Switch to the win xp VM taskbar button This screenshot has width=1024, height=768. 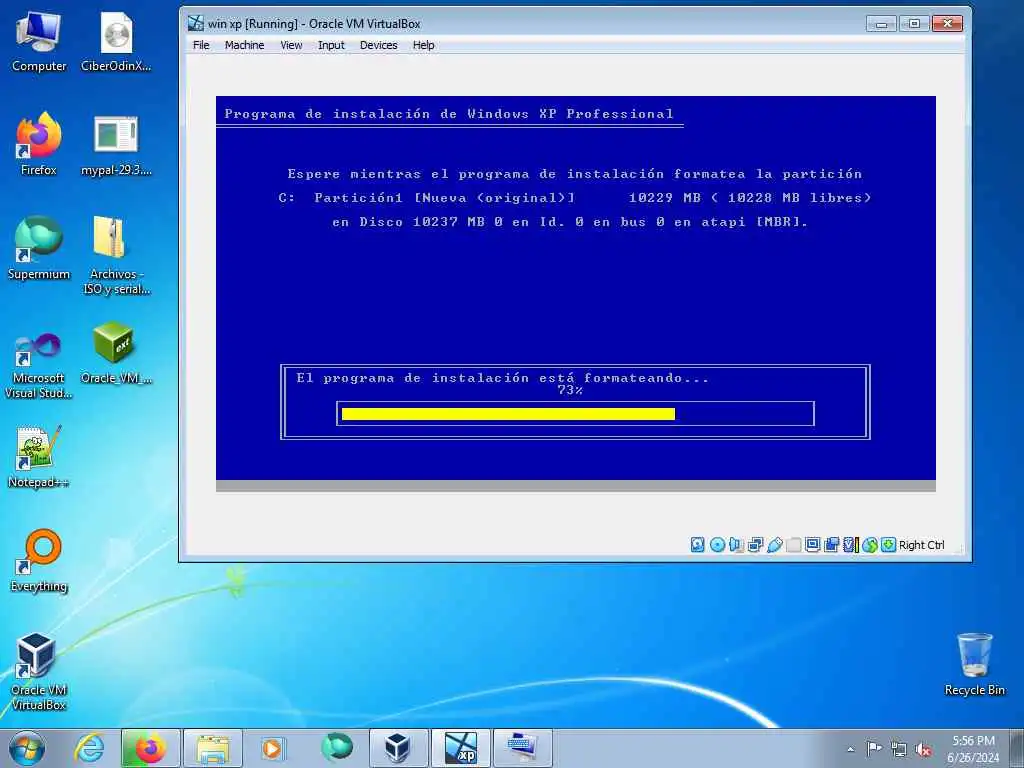(460, 748)
